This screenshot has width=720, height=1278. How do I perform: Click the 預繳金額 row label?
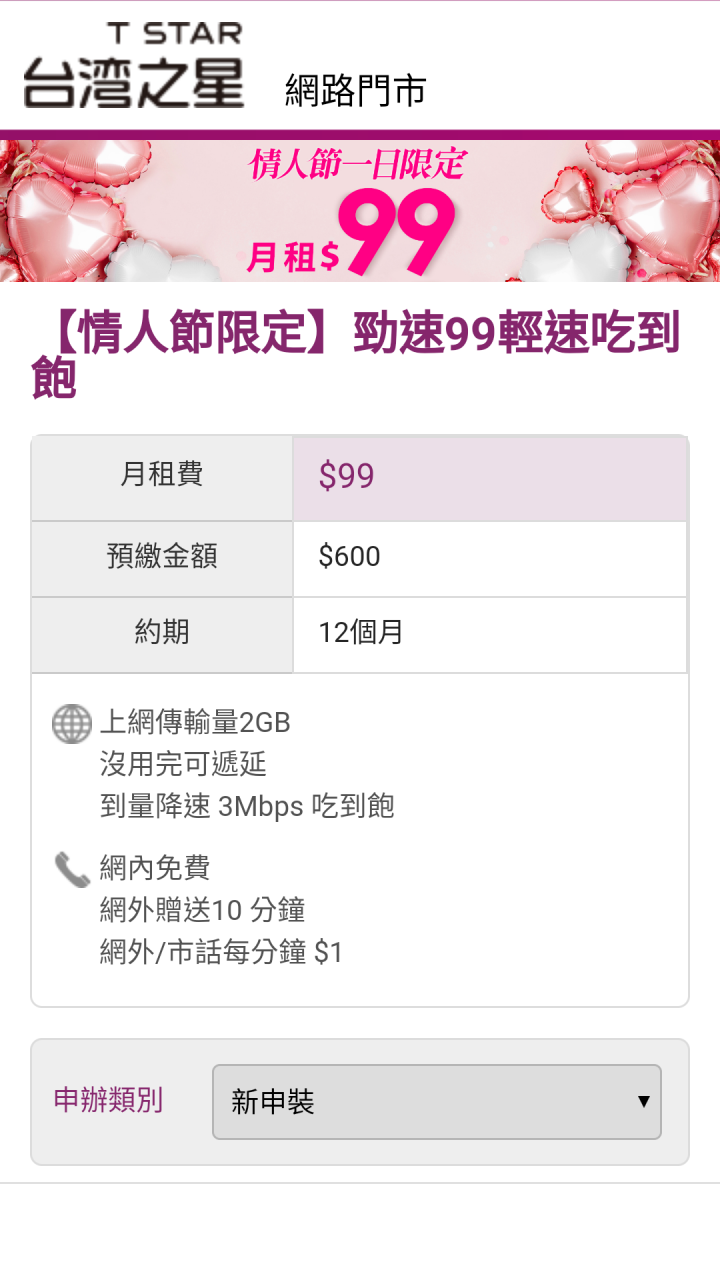pyautogui.click(x=162, y=556)
